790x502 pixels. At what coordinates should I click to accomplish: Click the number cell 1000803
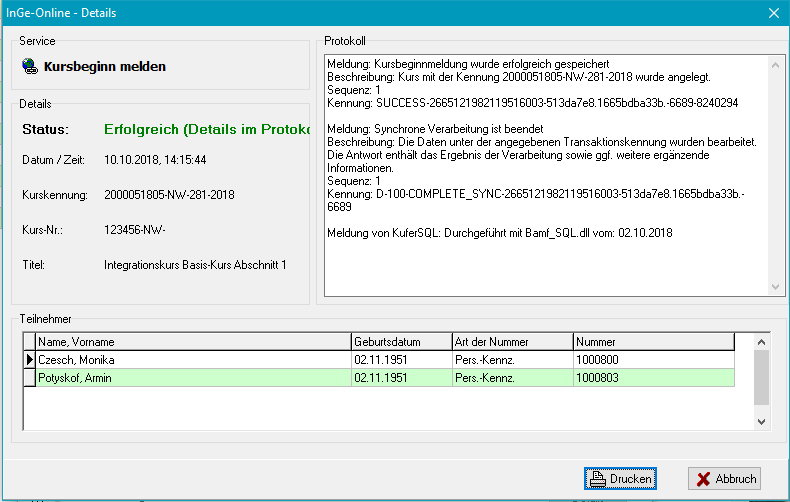654,378
